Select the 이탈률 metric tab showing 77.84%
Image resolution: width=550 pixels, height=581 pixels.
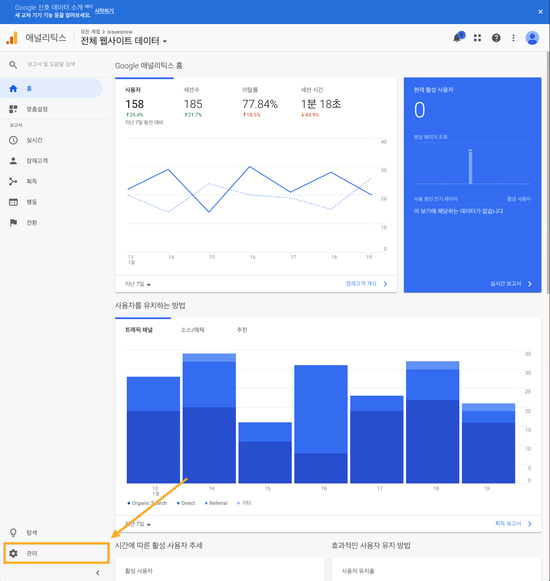[x=260, y=102]
